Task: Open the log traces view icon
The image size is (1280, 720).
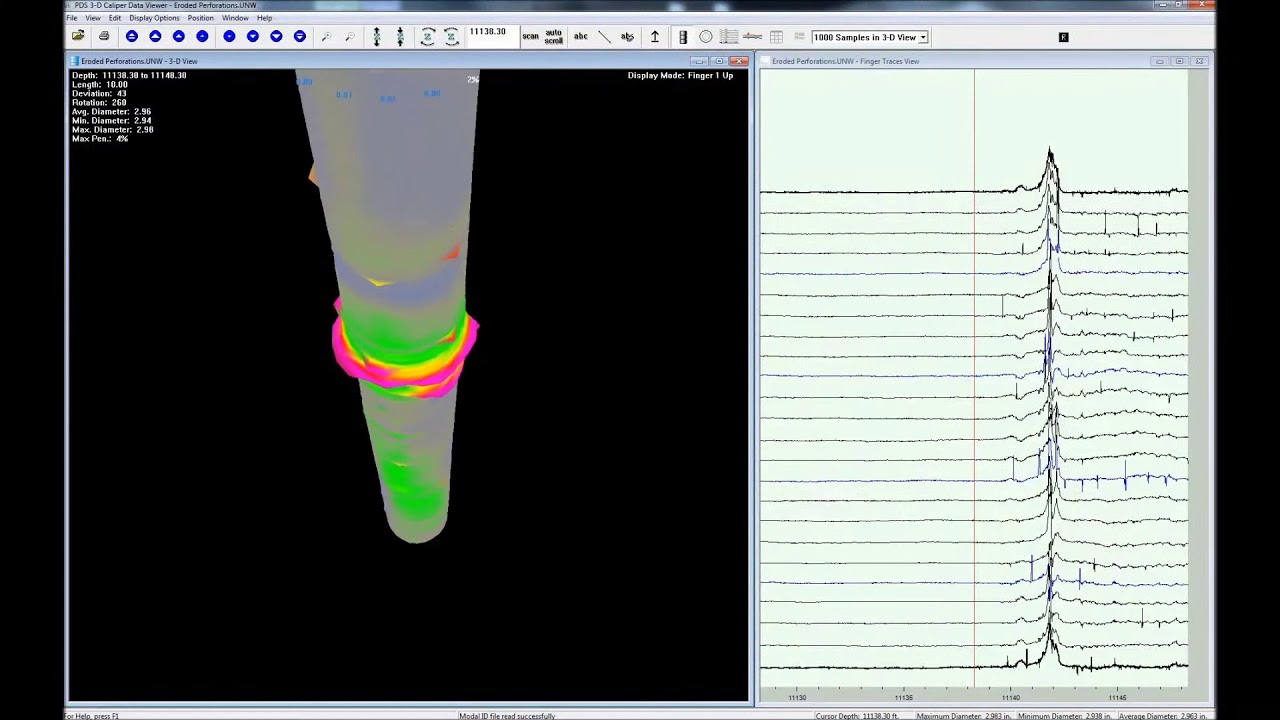Action: 729,37
